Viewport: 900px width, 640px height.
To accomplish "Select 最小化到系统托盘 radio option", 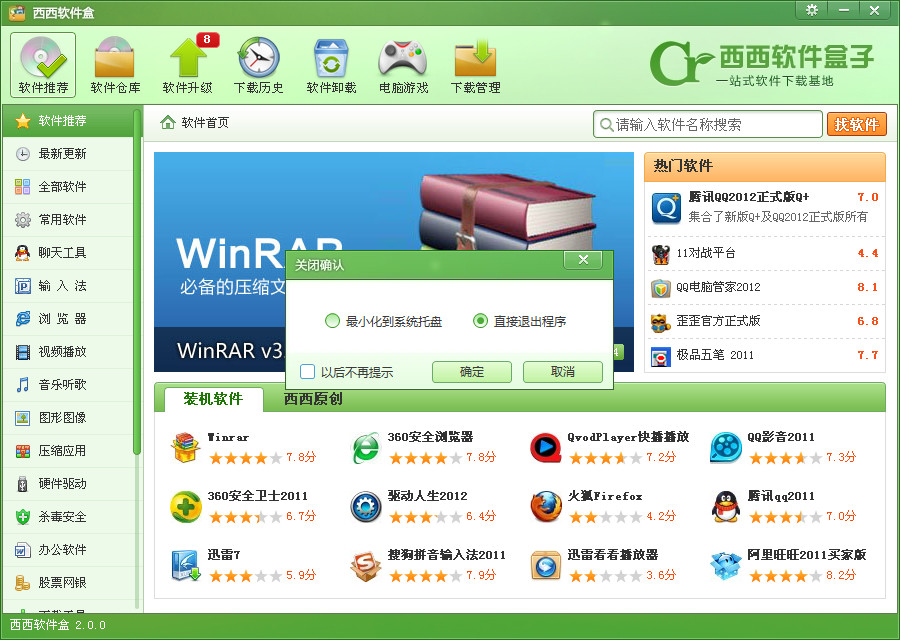I will pyautogui.click(x=332, y=321).
